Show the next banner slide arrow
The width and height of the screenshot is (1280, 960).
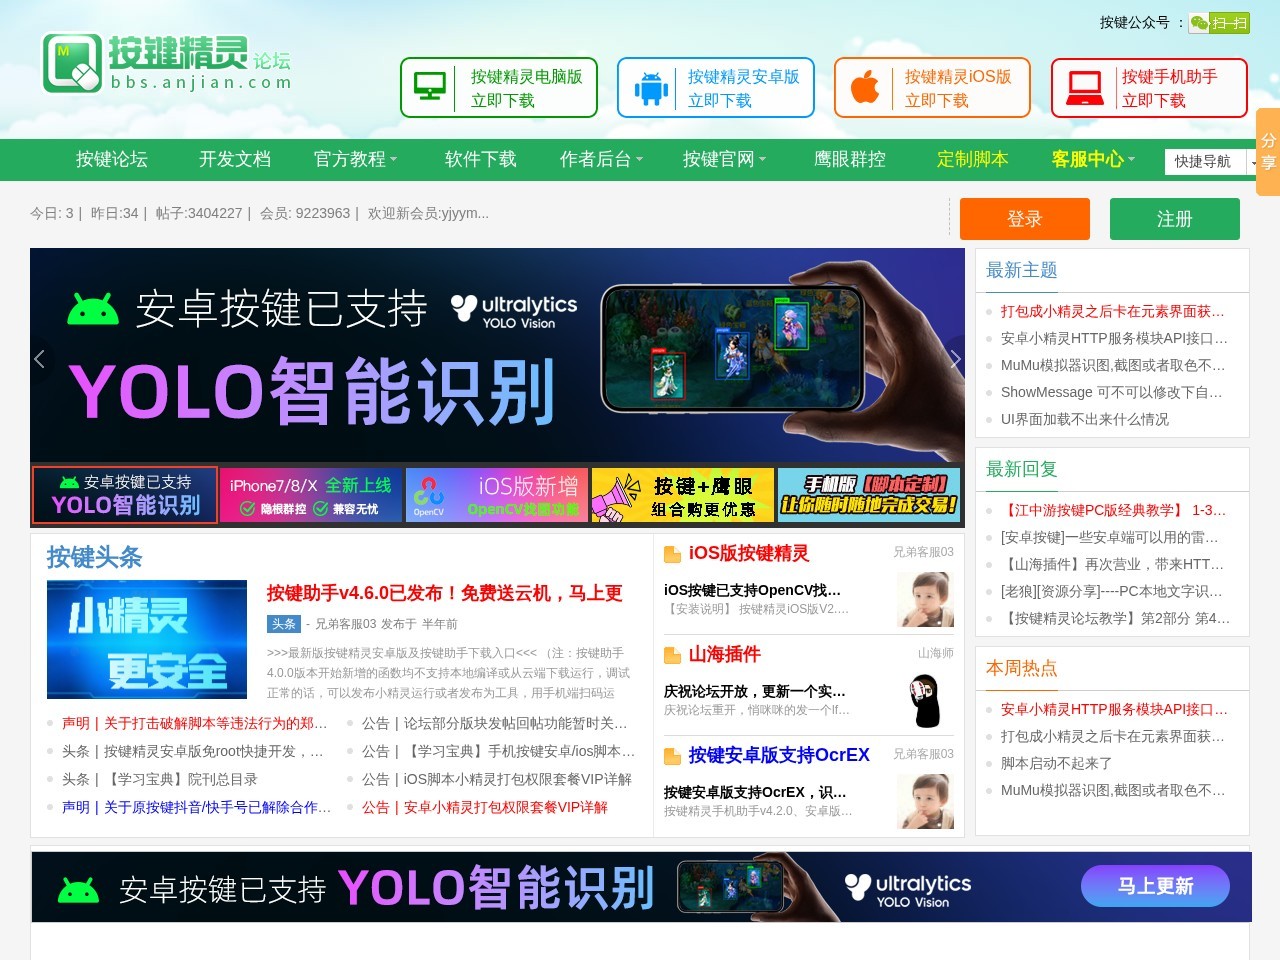click(955, 359)
